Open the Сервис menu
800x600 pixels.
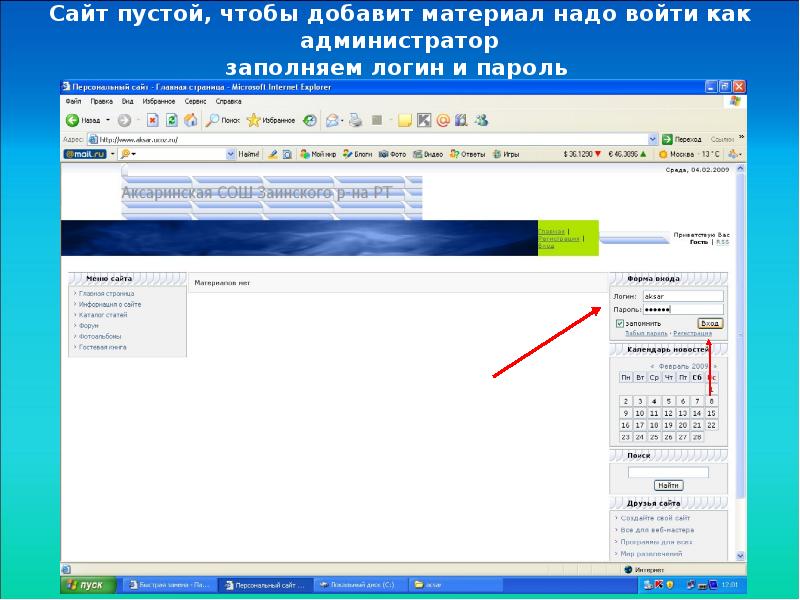(x=195, y=101)
